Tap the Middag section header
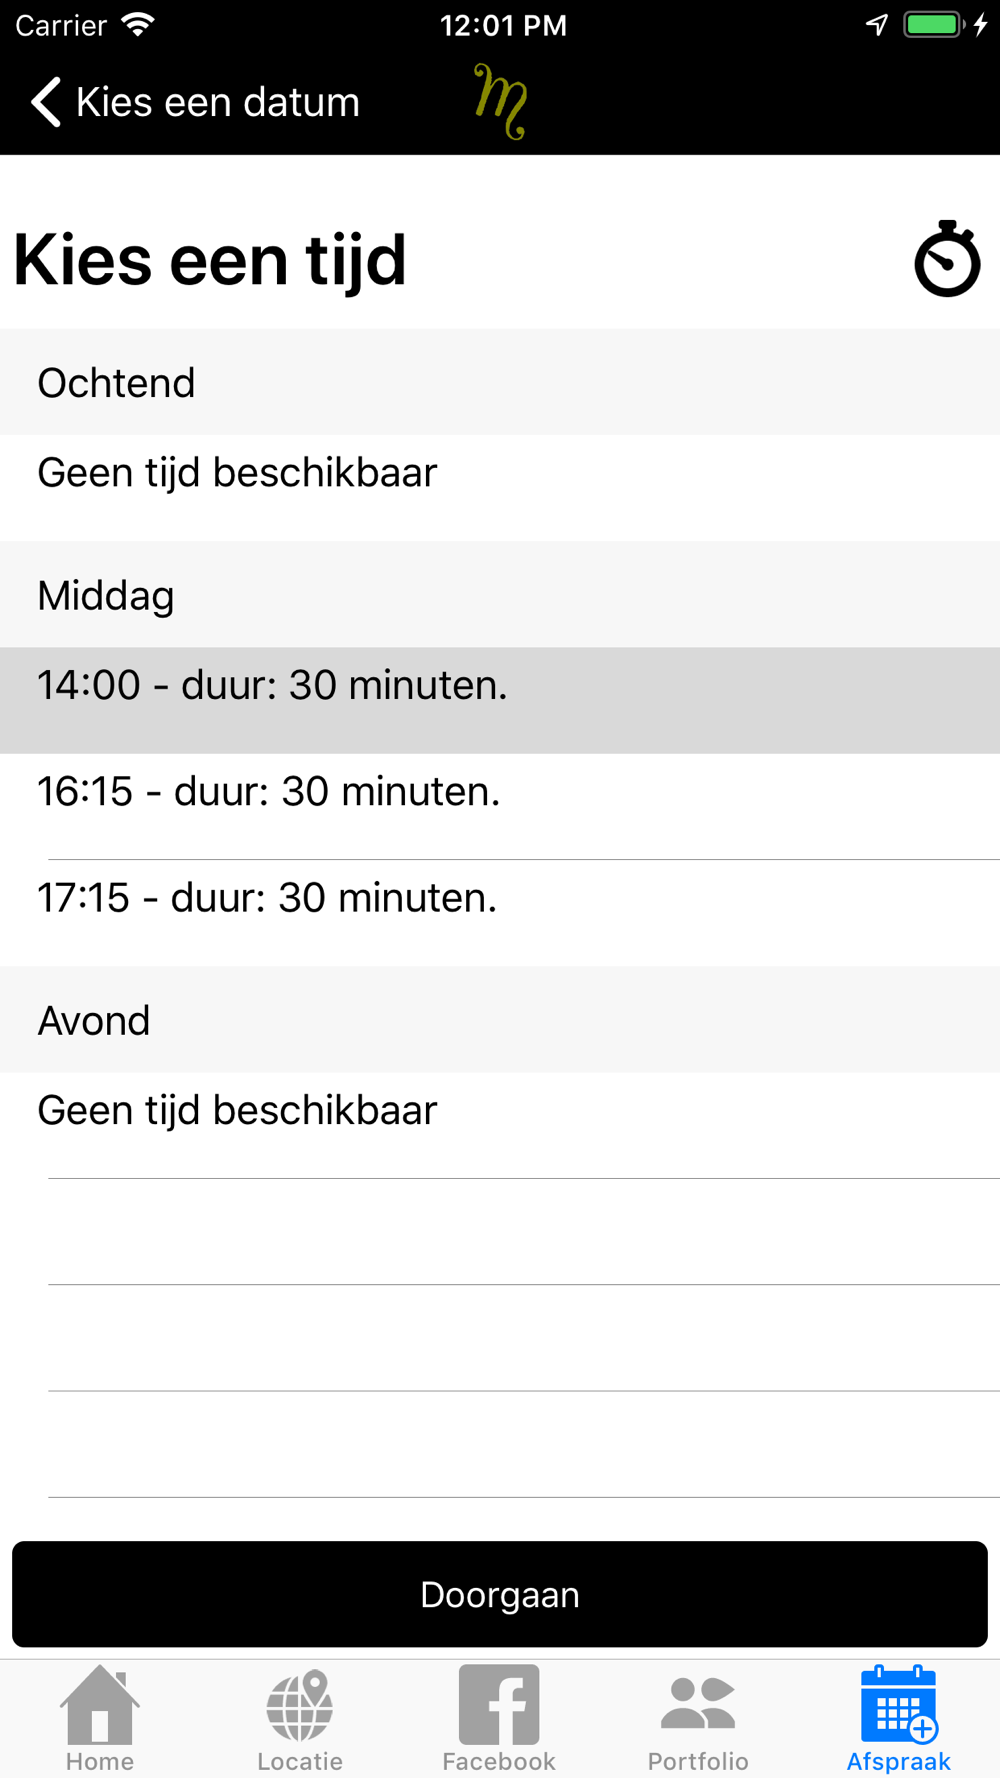The width and height of the screenshot is (1000, 1778). [106, 596]
